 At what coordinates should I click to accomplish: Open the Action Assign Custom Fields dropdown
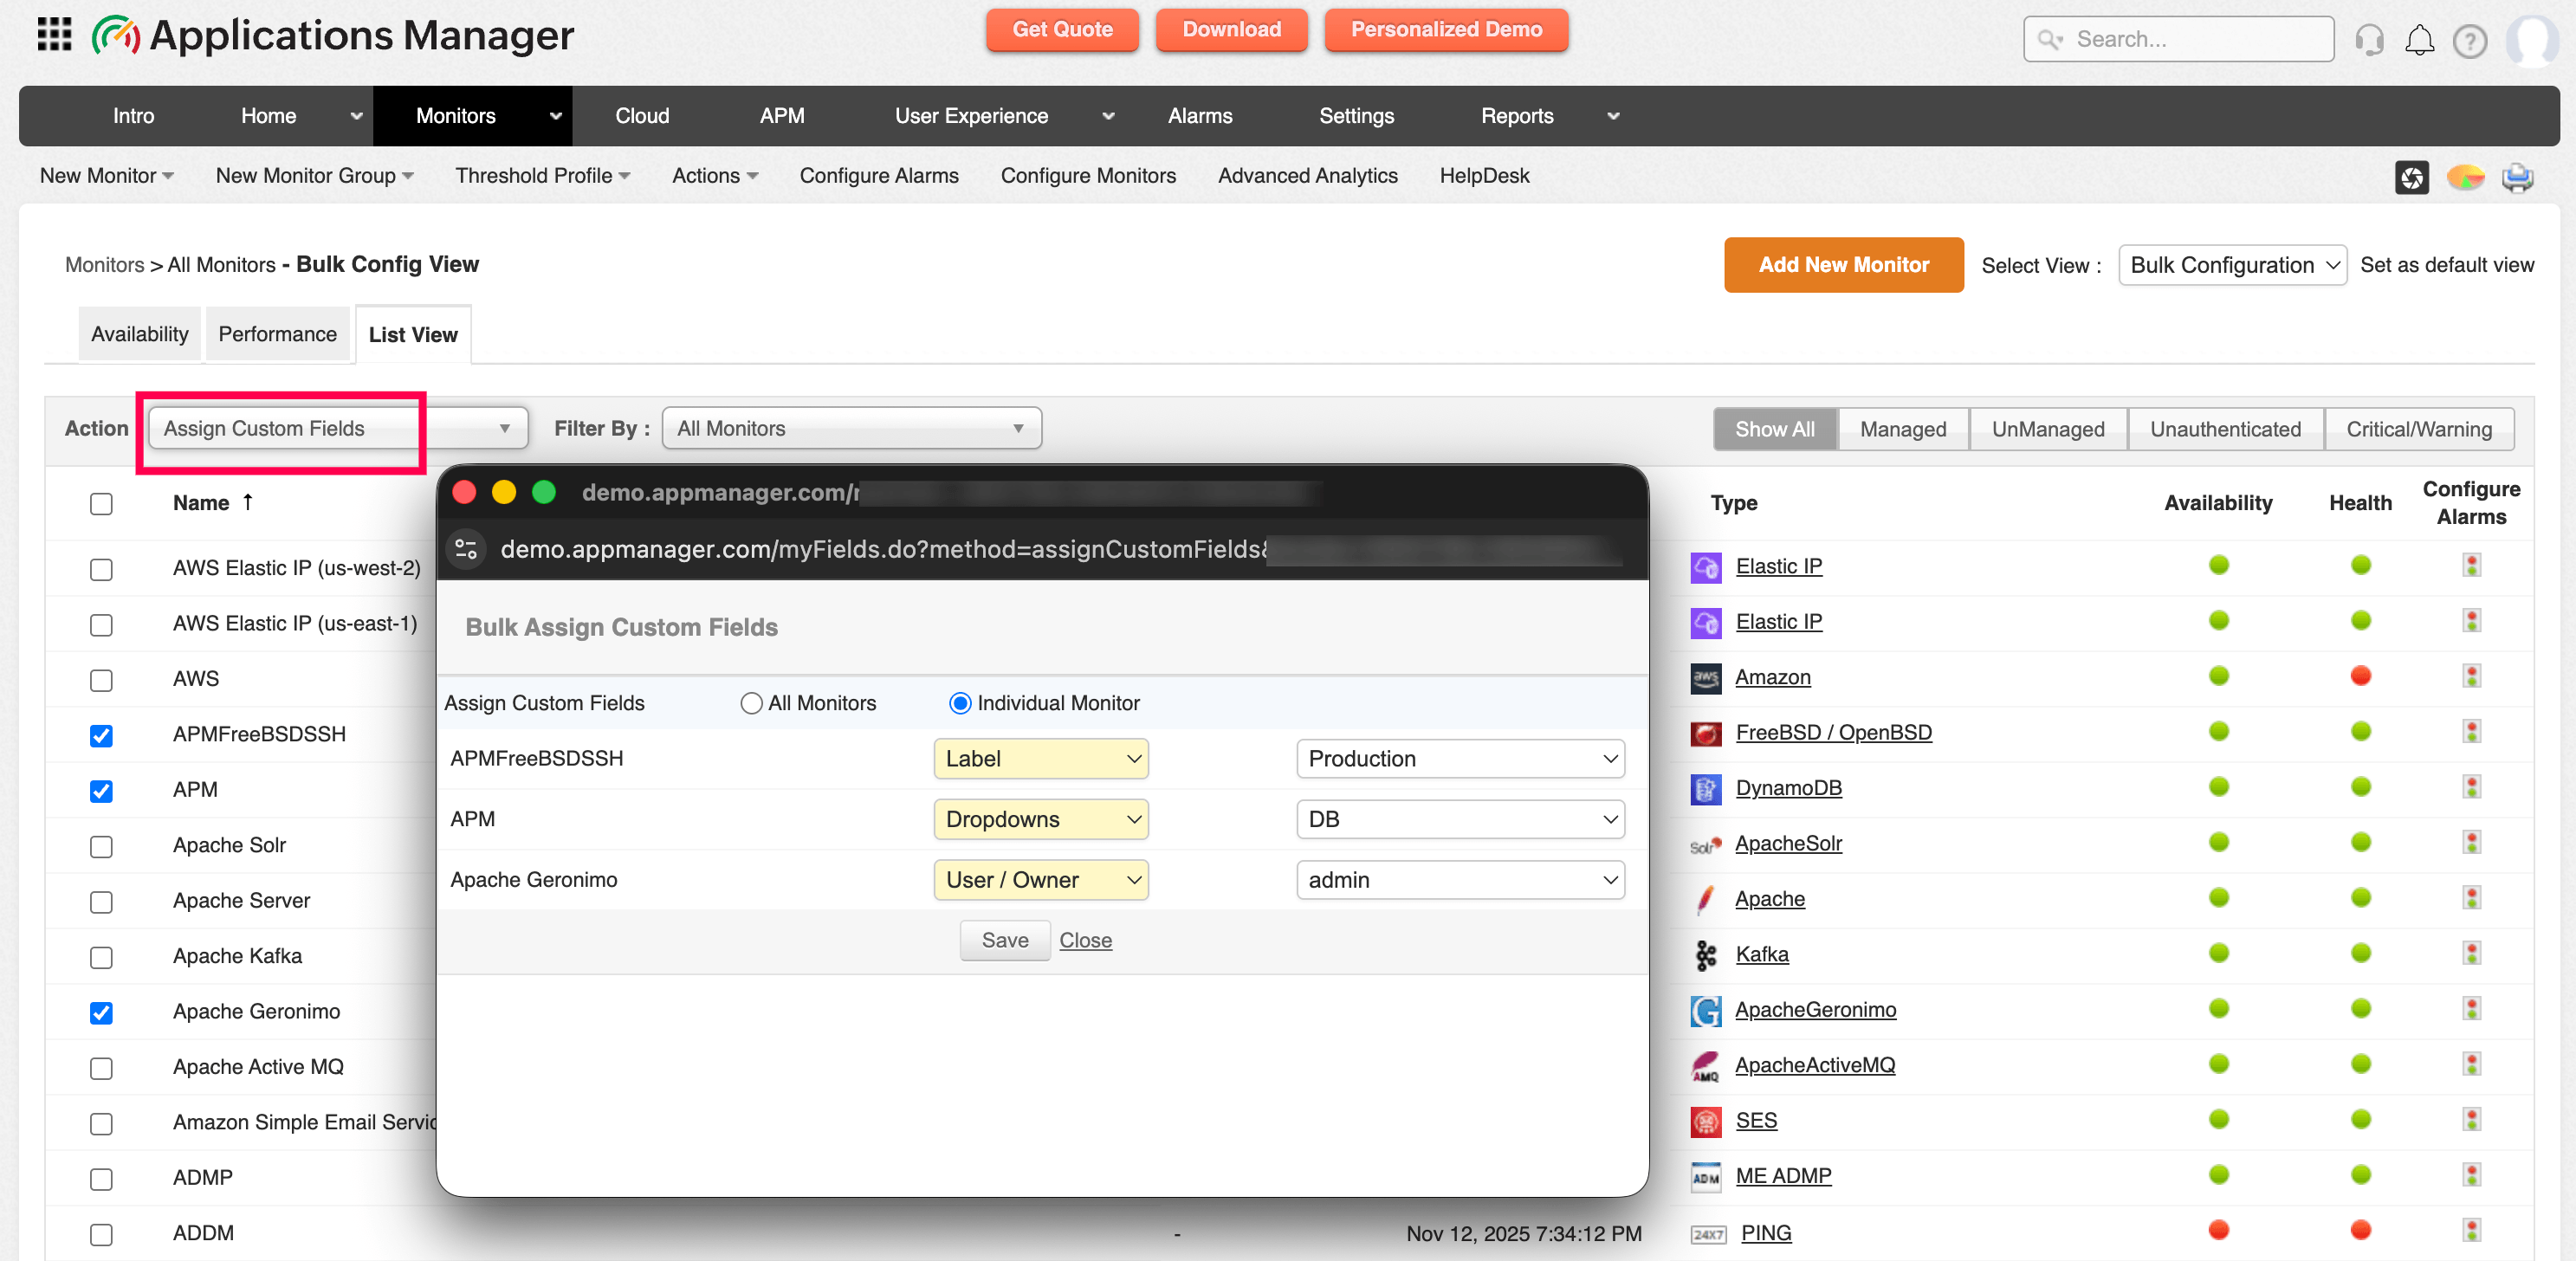338,428
